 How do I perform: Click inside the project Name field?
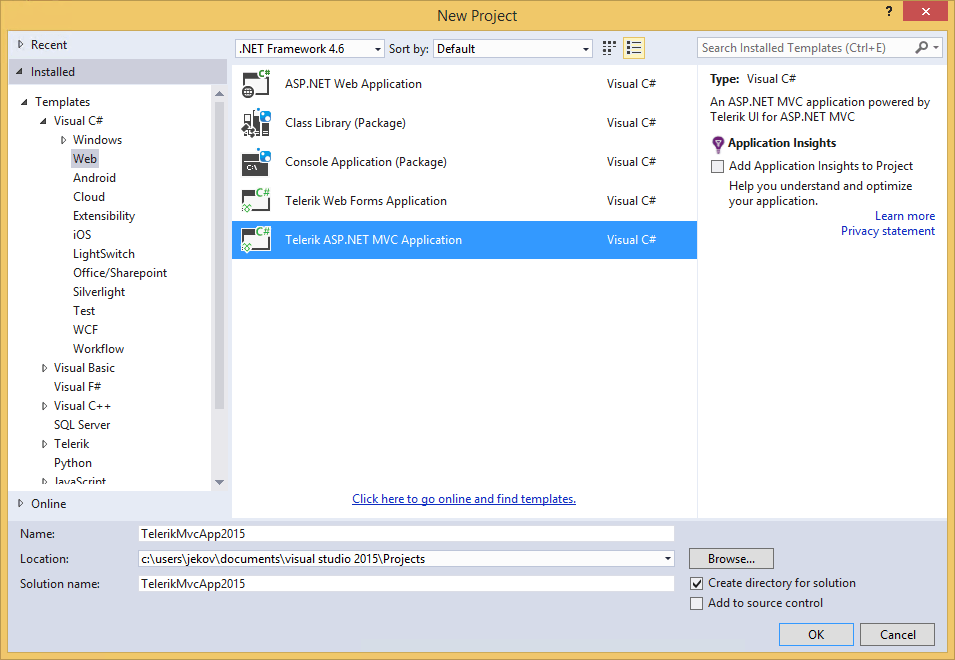click(400, 533)
